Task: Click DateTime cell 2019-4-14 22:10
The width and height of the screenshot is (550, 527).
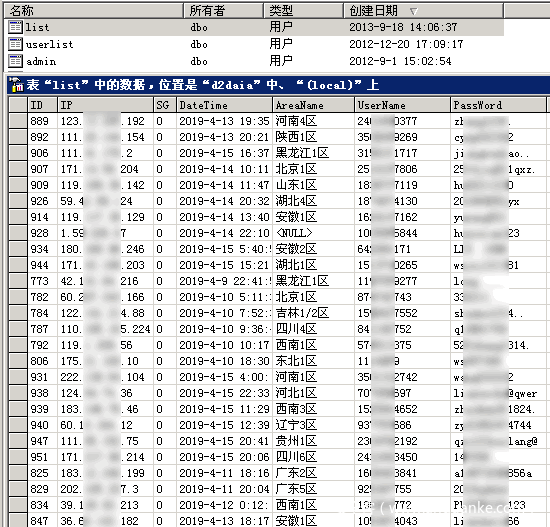Action: pos(224,233)
